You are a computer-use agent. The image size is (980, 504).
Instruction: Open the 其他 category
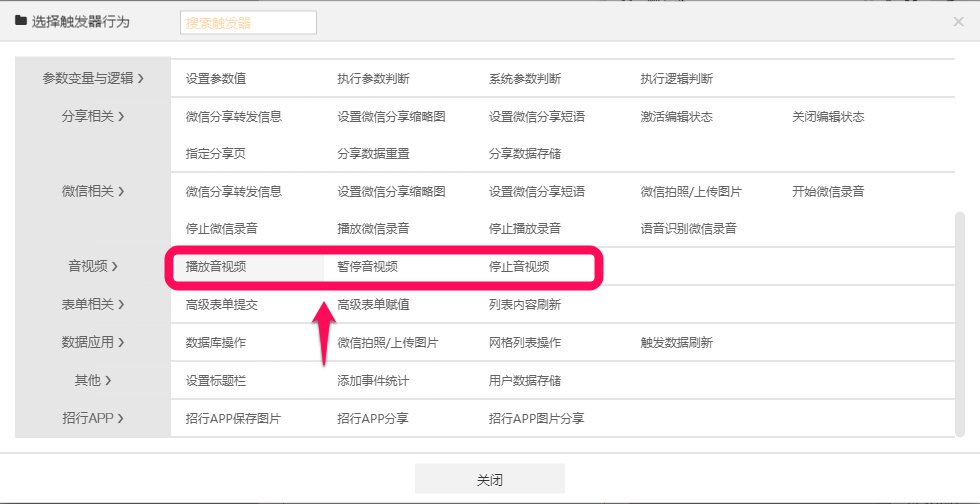(x=93, y=380)
